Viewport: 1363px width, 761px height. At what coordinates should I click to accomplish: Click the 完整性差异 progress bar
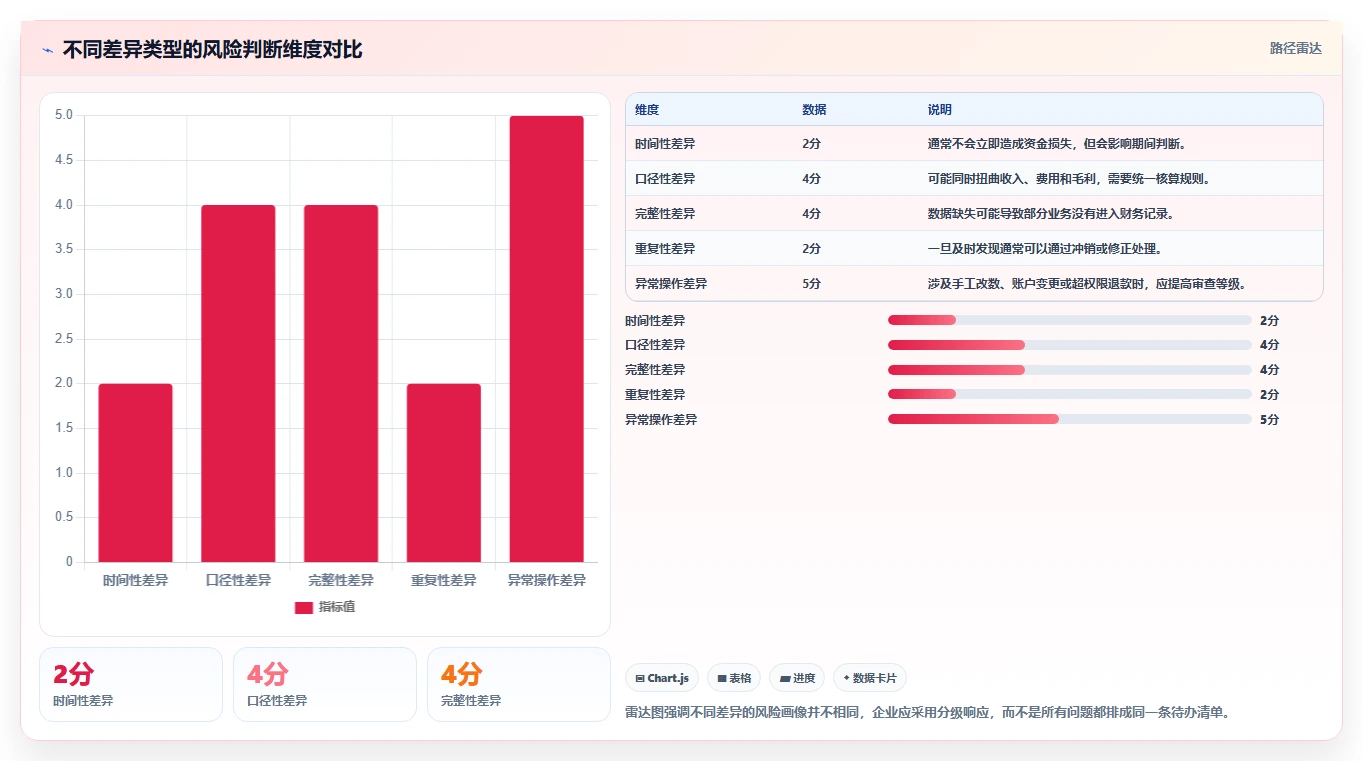[x=1070, y=370]
